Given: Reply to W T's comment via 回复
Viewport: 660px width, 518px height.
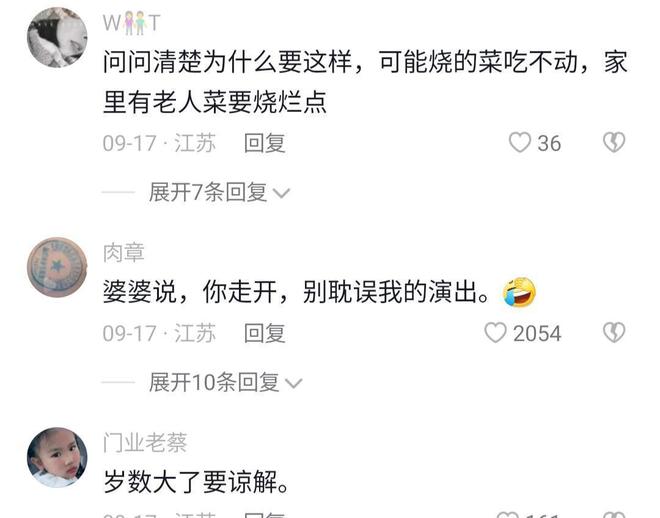Looking at the screenshot, I should (265, 143).
